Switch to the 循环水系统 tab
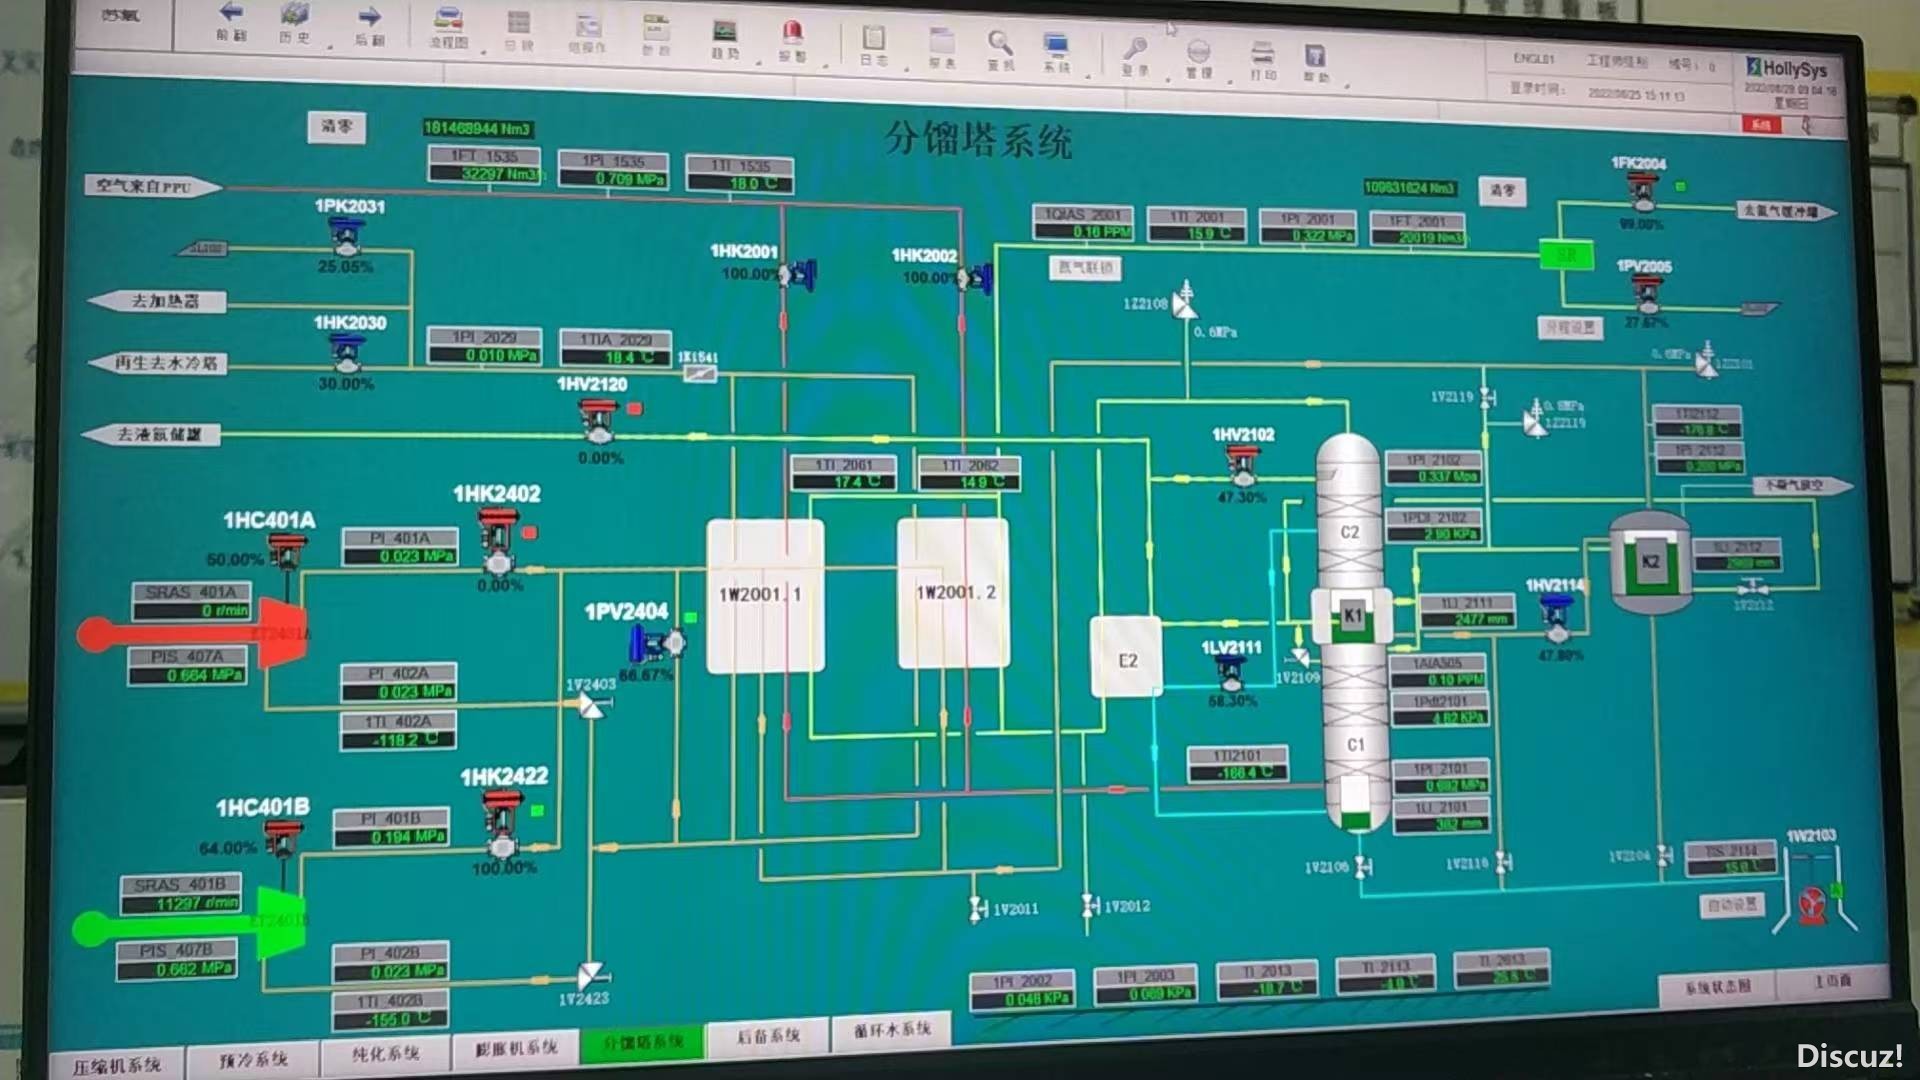 (x=892, y=1029)
